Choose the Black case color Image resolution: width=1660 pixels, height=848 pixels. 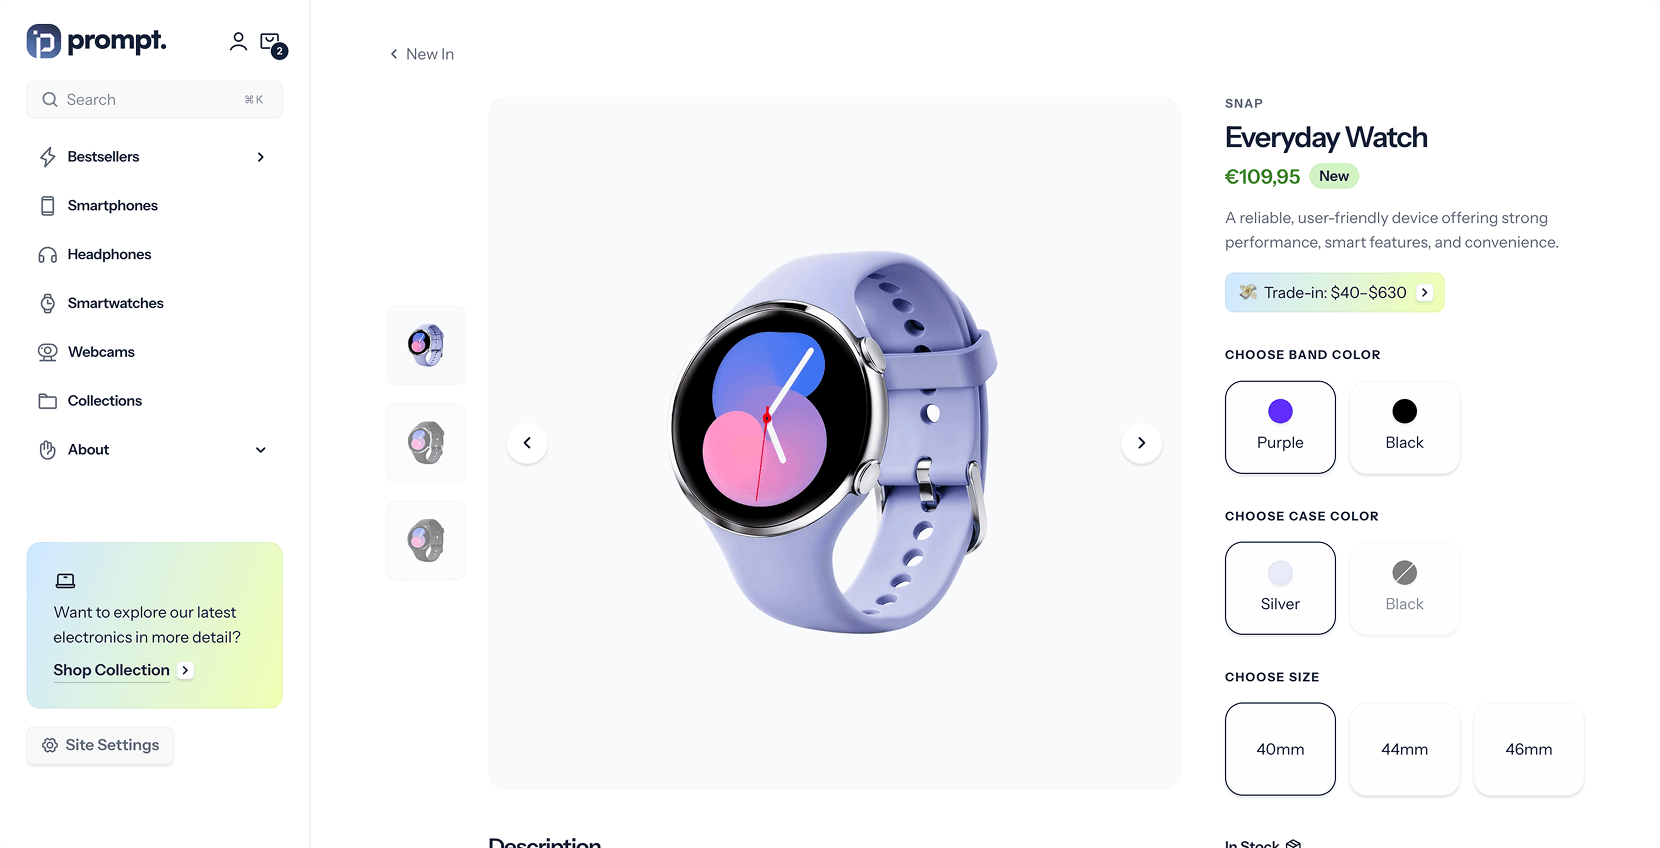[1404, 588]
